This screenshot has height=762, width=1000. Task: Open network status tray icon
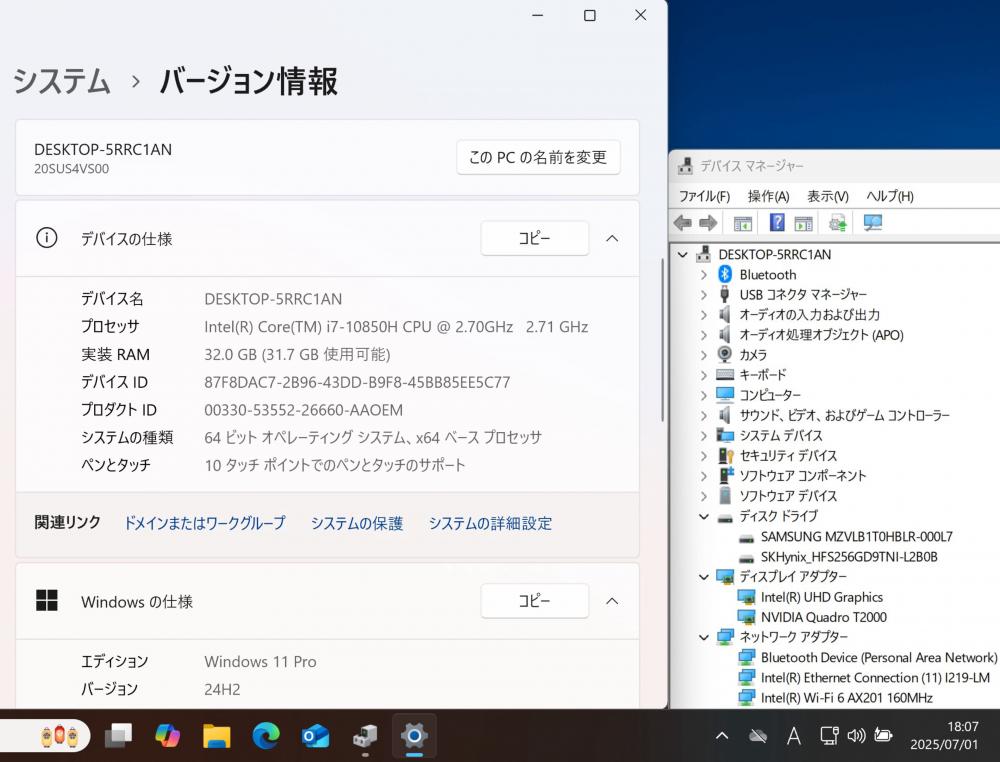[828, 736]
